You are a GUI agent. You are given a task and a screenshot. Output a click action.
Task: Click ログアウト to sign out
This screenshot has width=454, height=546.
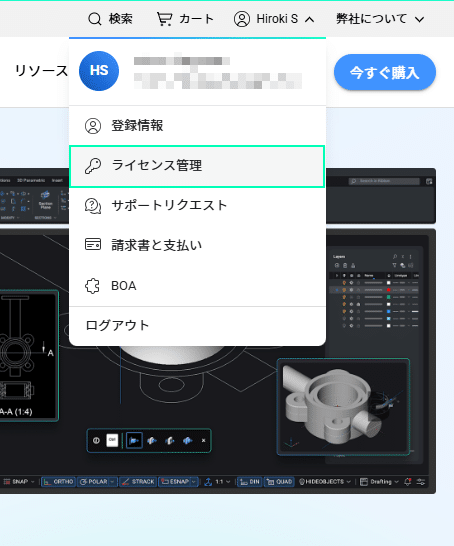coord(197,326)
